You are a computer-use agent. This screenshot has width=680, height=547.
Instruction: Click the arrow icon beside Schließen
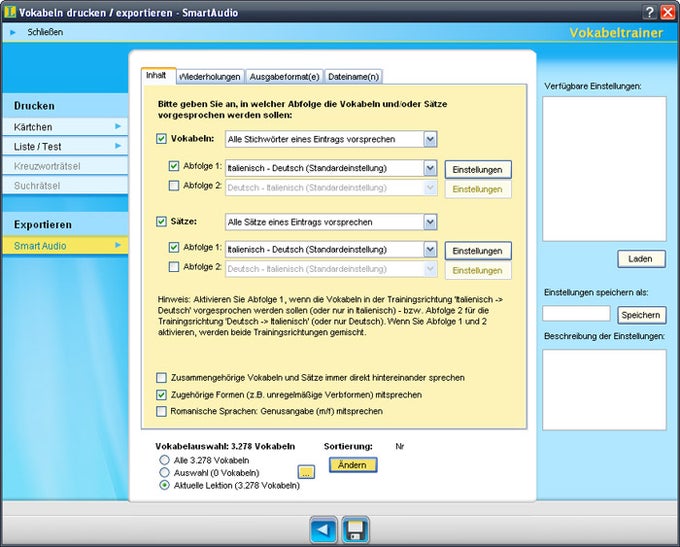click(x=13, y=32)
